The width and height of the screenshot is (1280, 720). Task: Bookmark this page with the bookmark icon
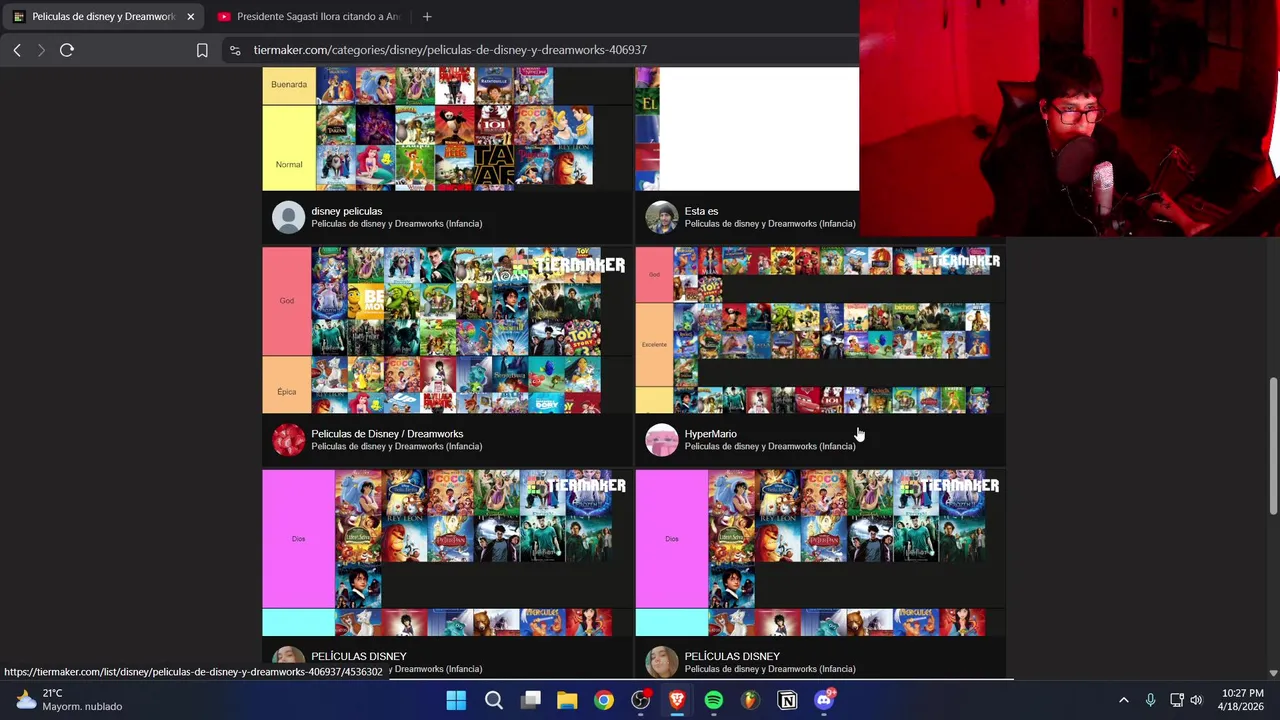pyautogui.click(x=202, y=50)
